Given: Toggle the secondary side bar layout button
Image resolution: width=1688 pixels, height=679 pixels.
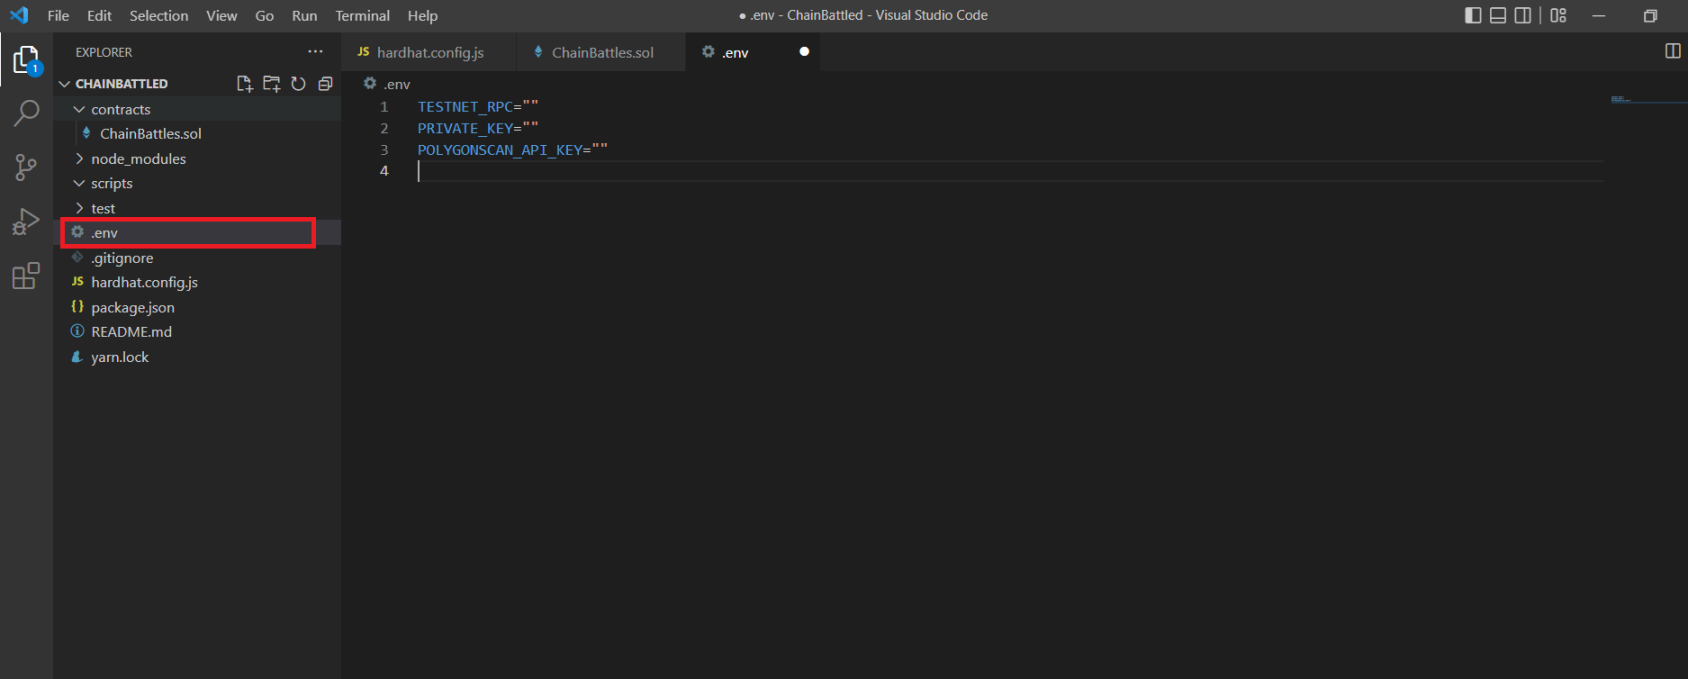Looking at the screenshot, I should (x=1523, y=15).
